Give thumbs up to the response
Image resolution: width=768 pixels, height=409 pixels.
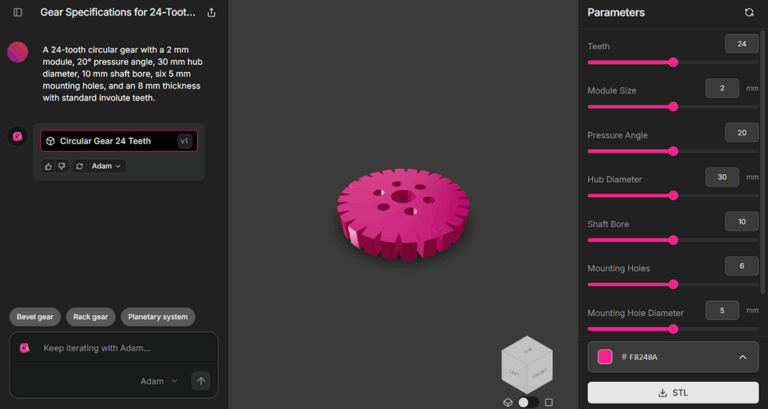coord(49,166)
